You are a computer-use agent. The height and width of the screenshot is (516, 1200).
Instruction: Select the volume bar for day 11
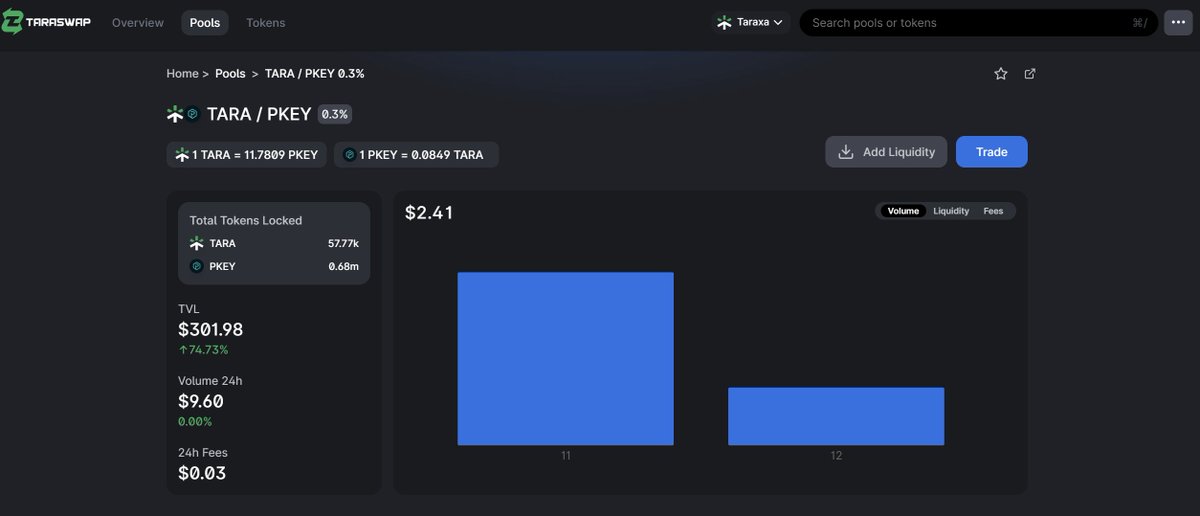click(565, 358)
